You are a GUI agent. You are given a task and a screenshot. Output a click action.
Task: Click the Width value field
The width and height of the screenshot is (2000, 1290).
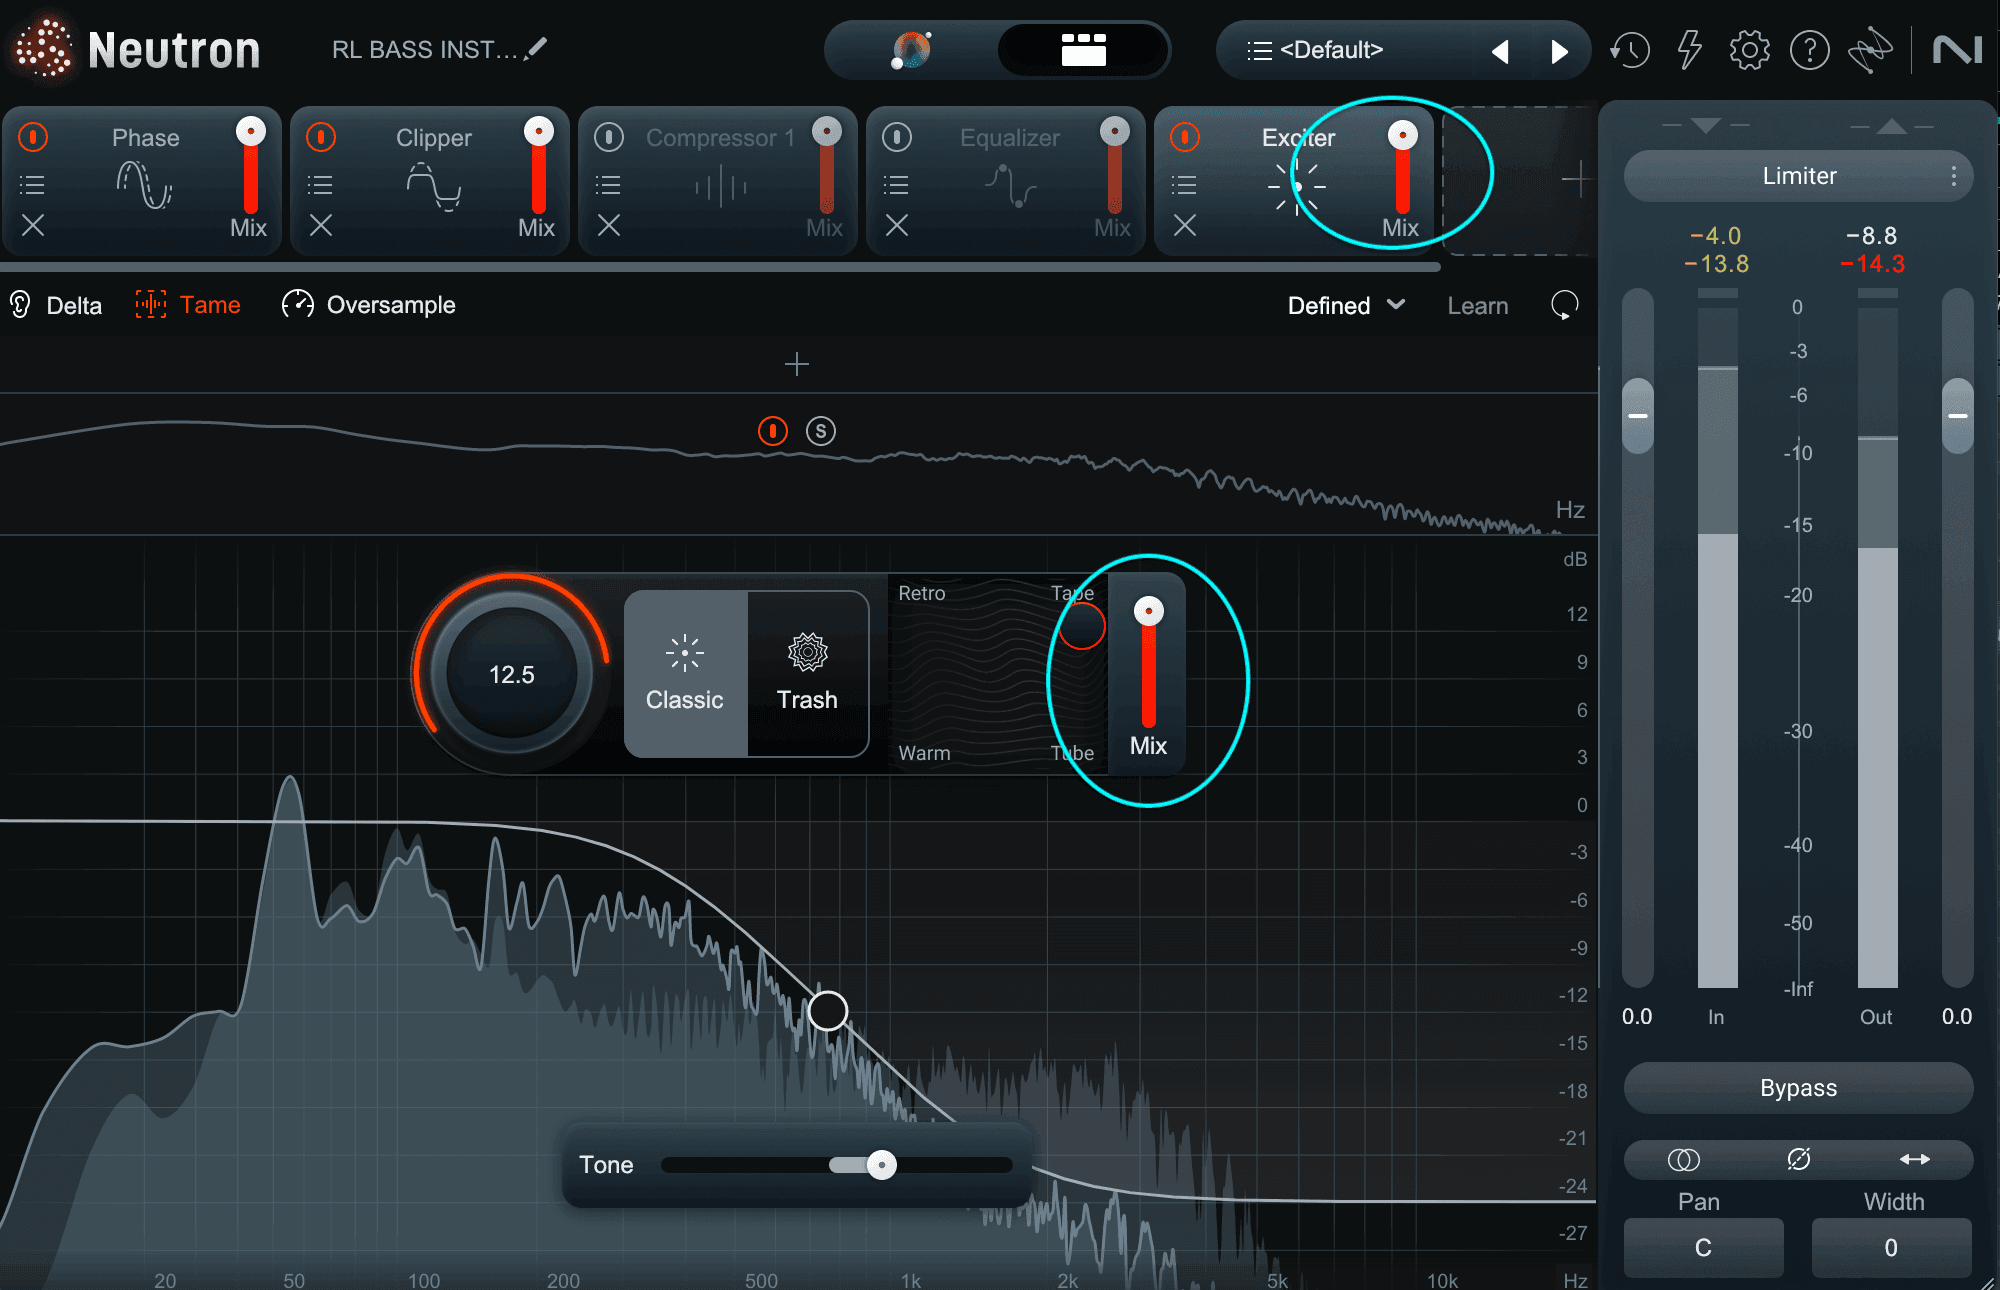point(1891,1248)
